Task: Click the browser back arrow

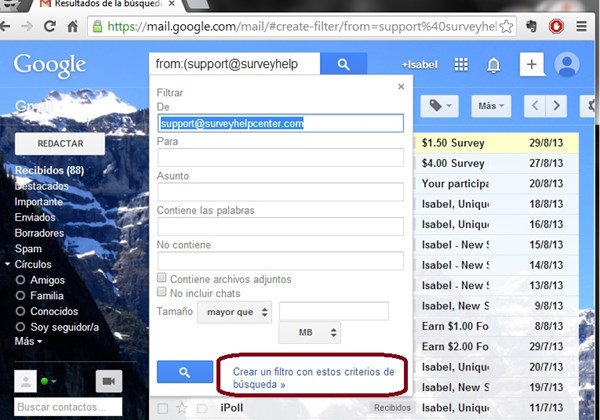Action: tap(5, 26)
